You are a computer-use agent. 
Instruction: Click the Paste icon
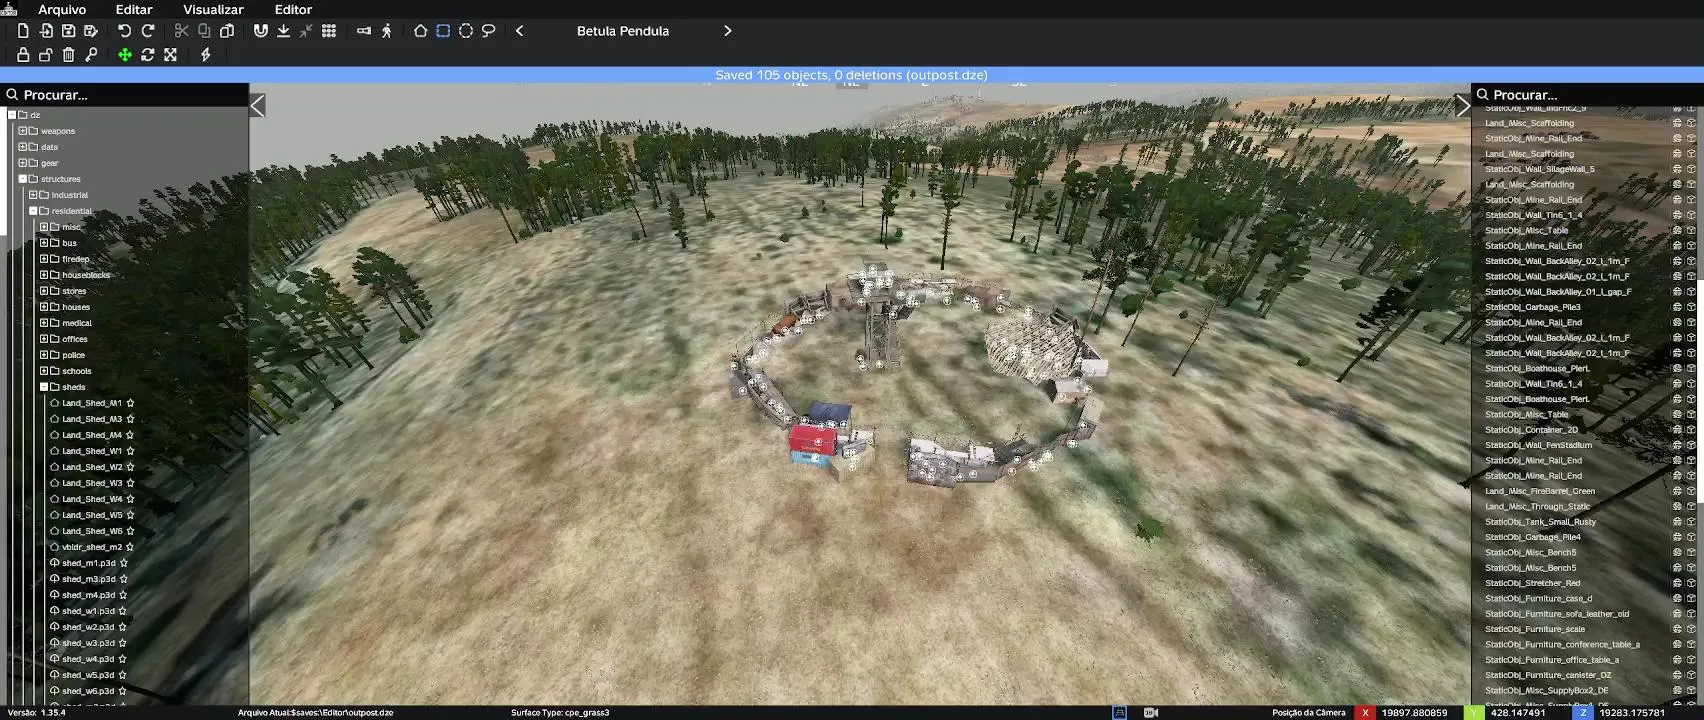[x=227, y=31]
